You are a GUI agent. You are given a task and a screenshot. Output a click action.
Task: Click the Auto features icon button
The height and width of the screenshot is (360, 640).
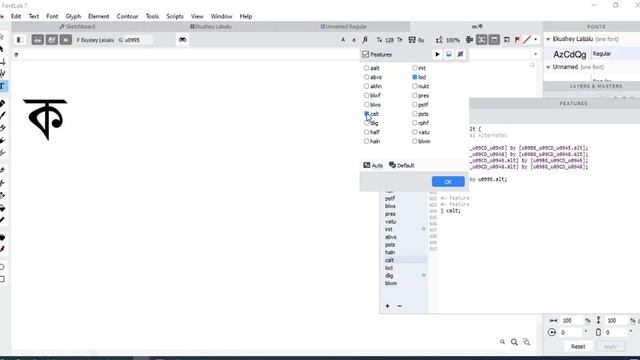373,165
